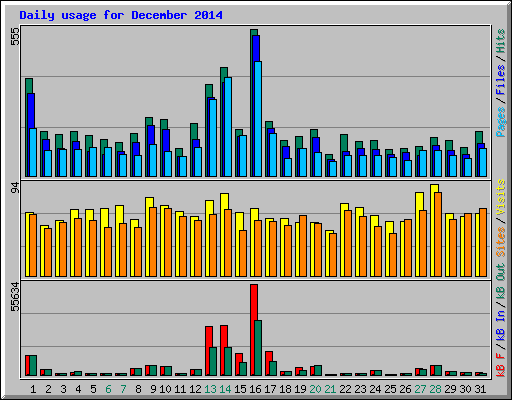Click x-axis day label "23"
This screenshot has width=512, height=400.
[x=360, y=389]
